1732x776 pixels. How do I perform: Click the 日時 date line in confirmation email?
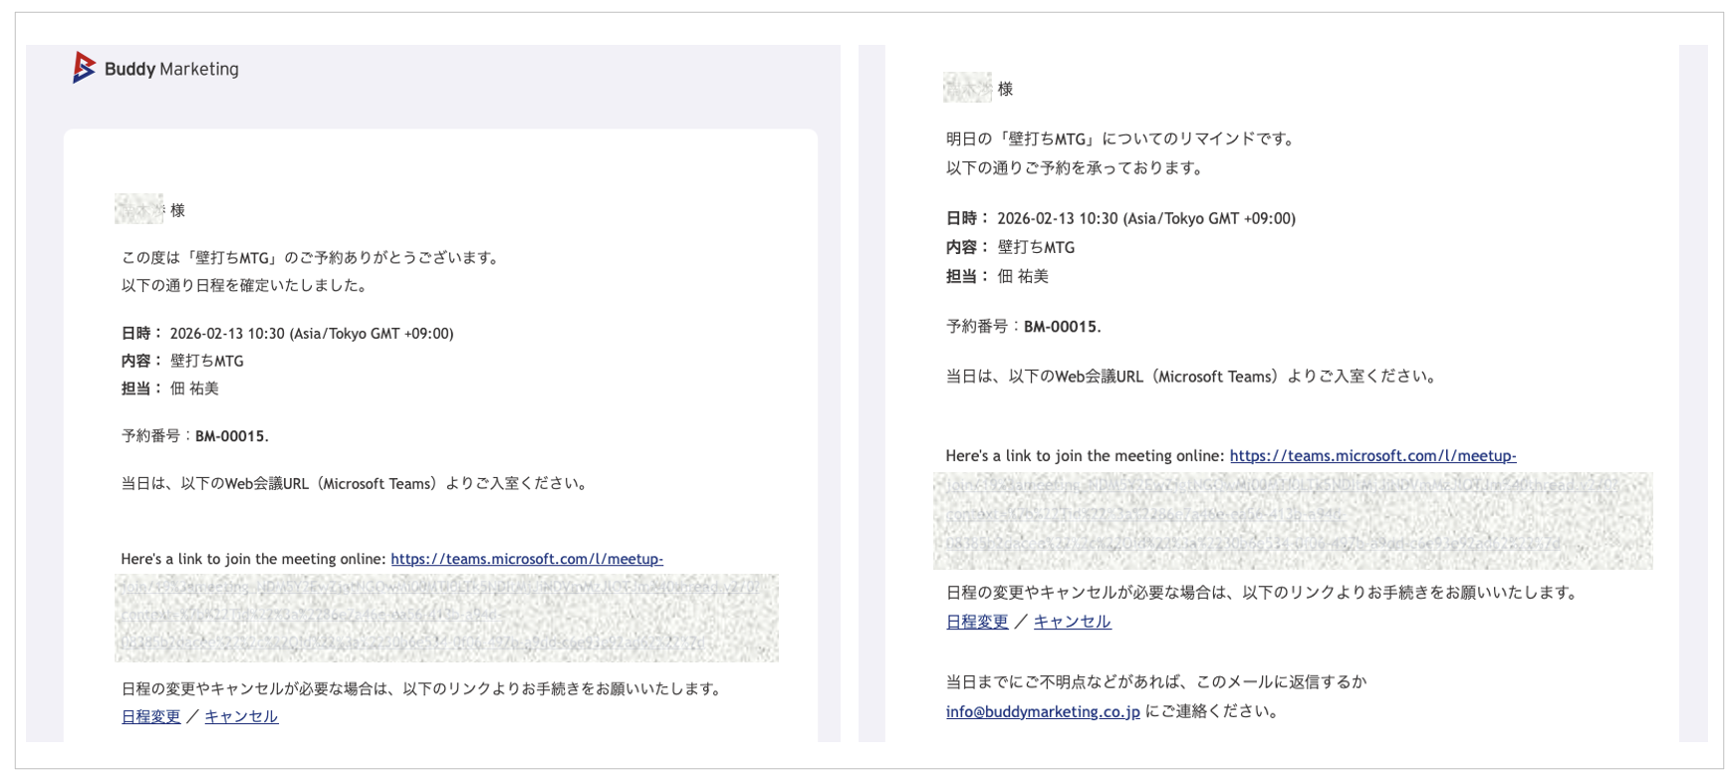tap(287, 334)
